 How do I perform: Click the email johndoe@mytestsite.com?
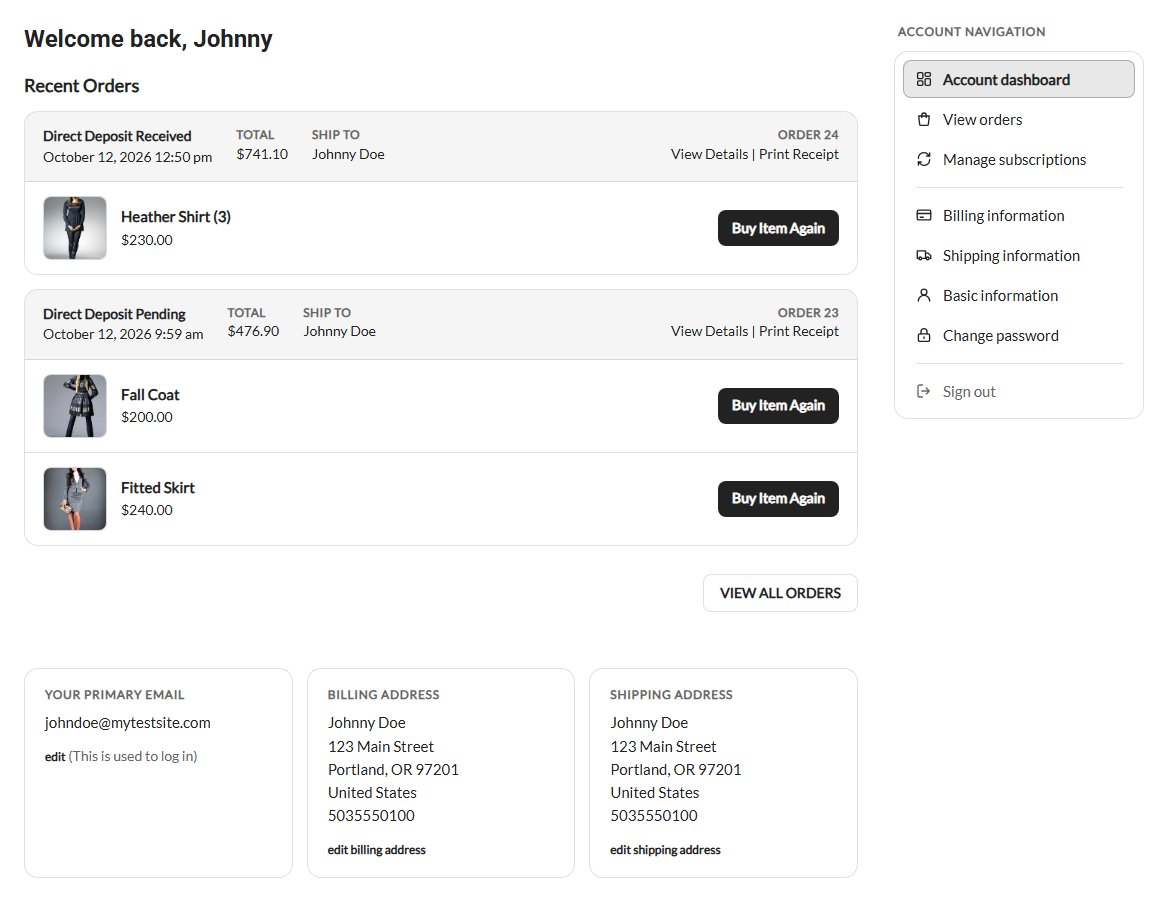tap(127, 722)
